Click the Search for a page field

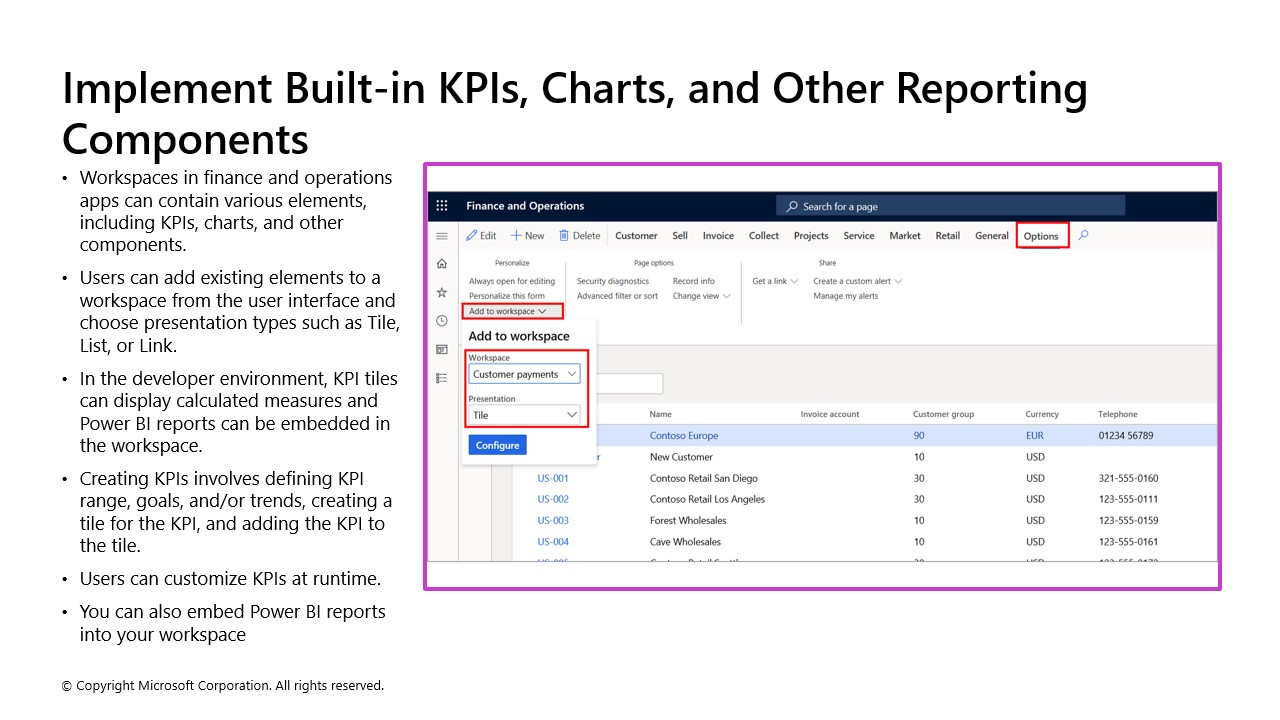click(950, 206)
